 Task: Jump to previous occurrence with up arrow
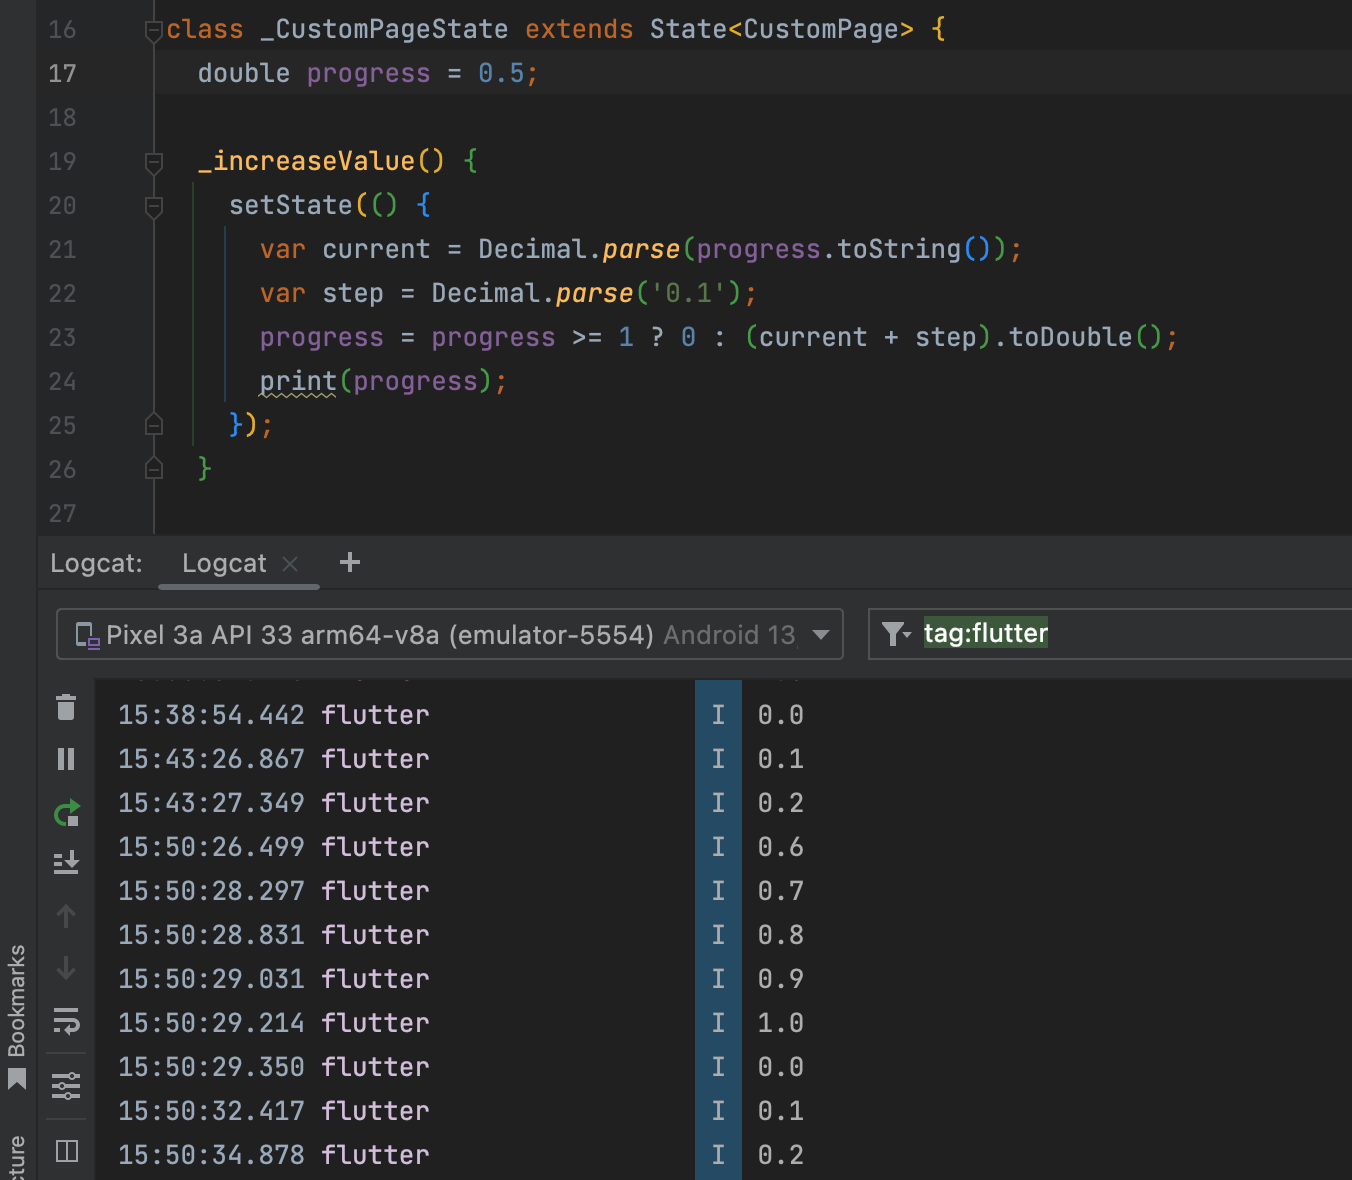pyautogui.click(x=66, y=916)
